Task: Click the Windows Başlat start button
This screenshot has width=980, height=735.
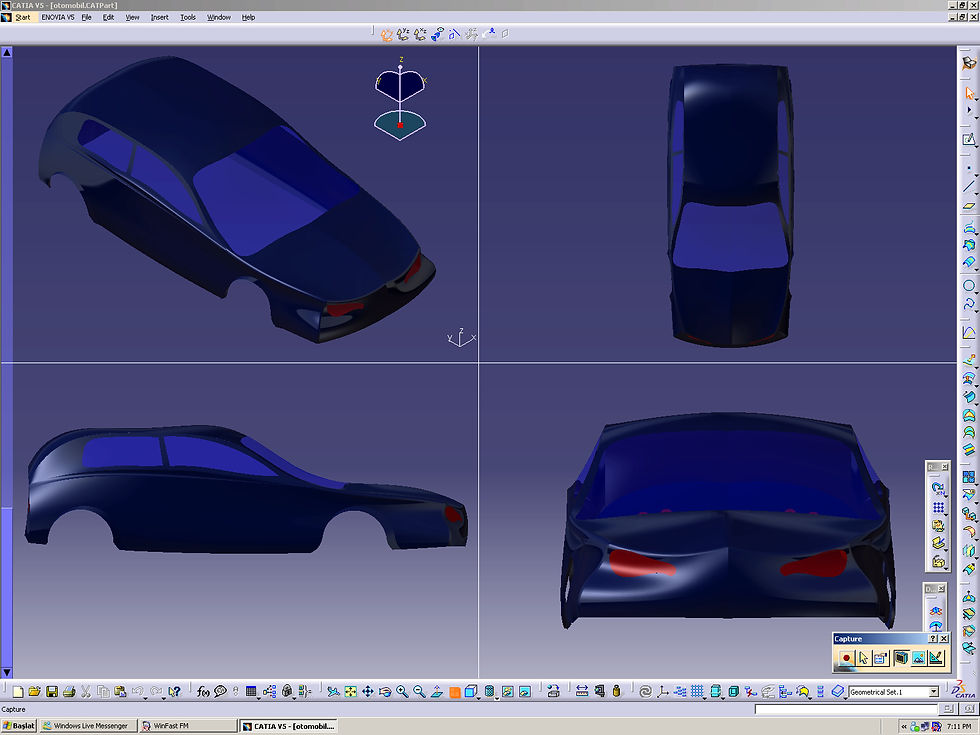Action: (19, 726)
